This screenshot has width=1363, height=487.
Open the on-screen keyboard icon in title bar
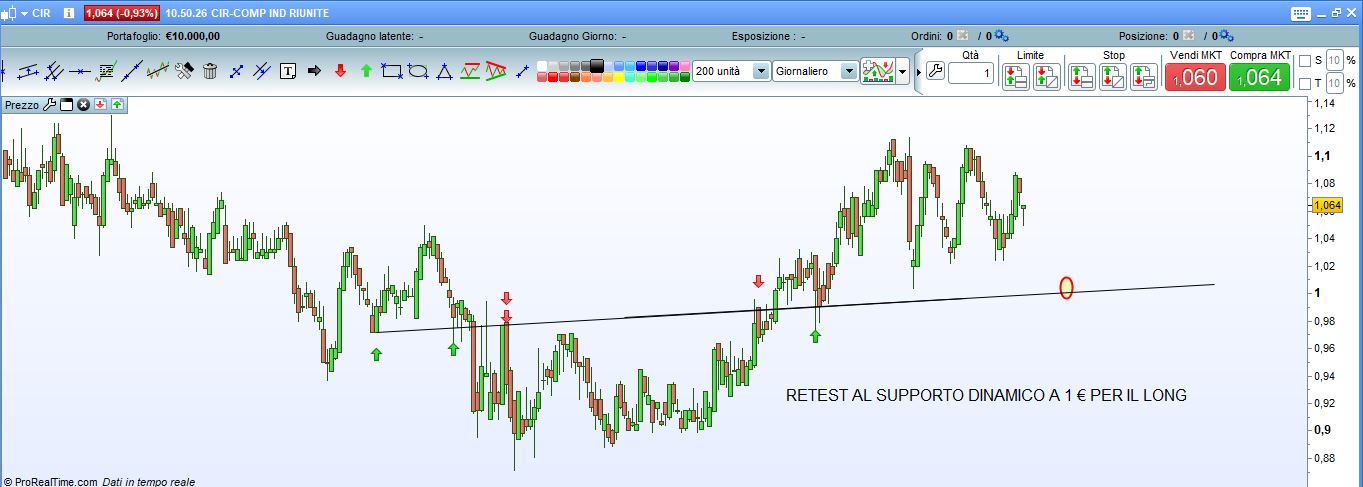pyautogui.click(x=1301, y=14)
